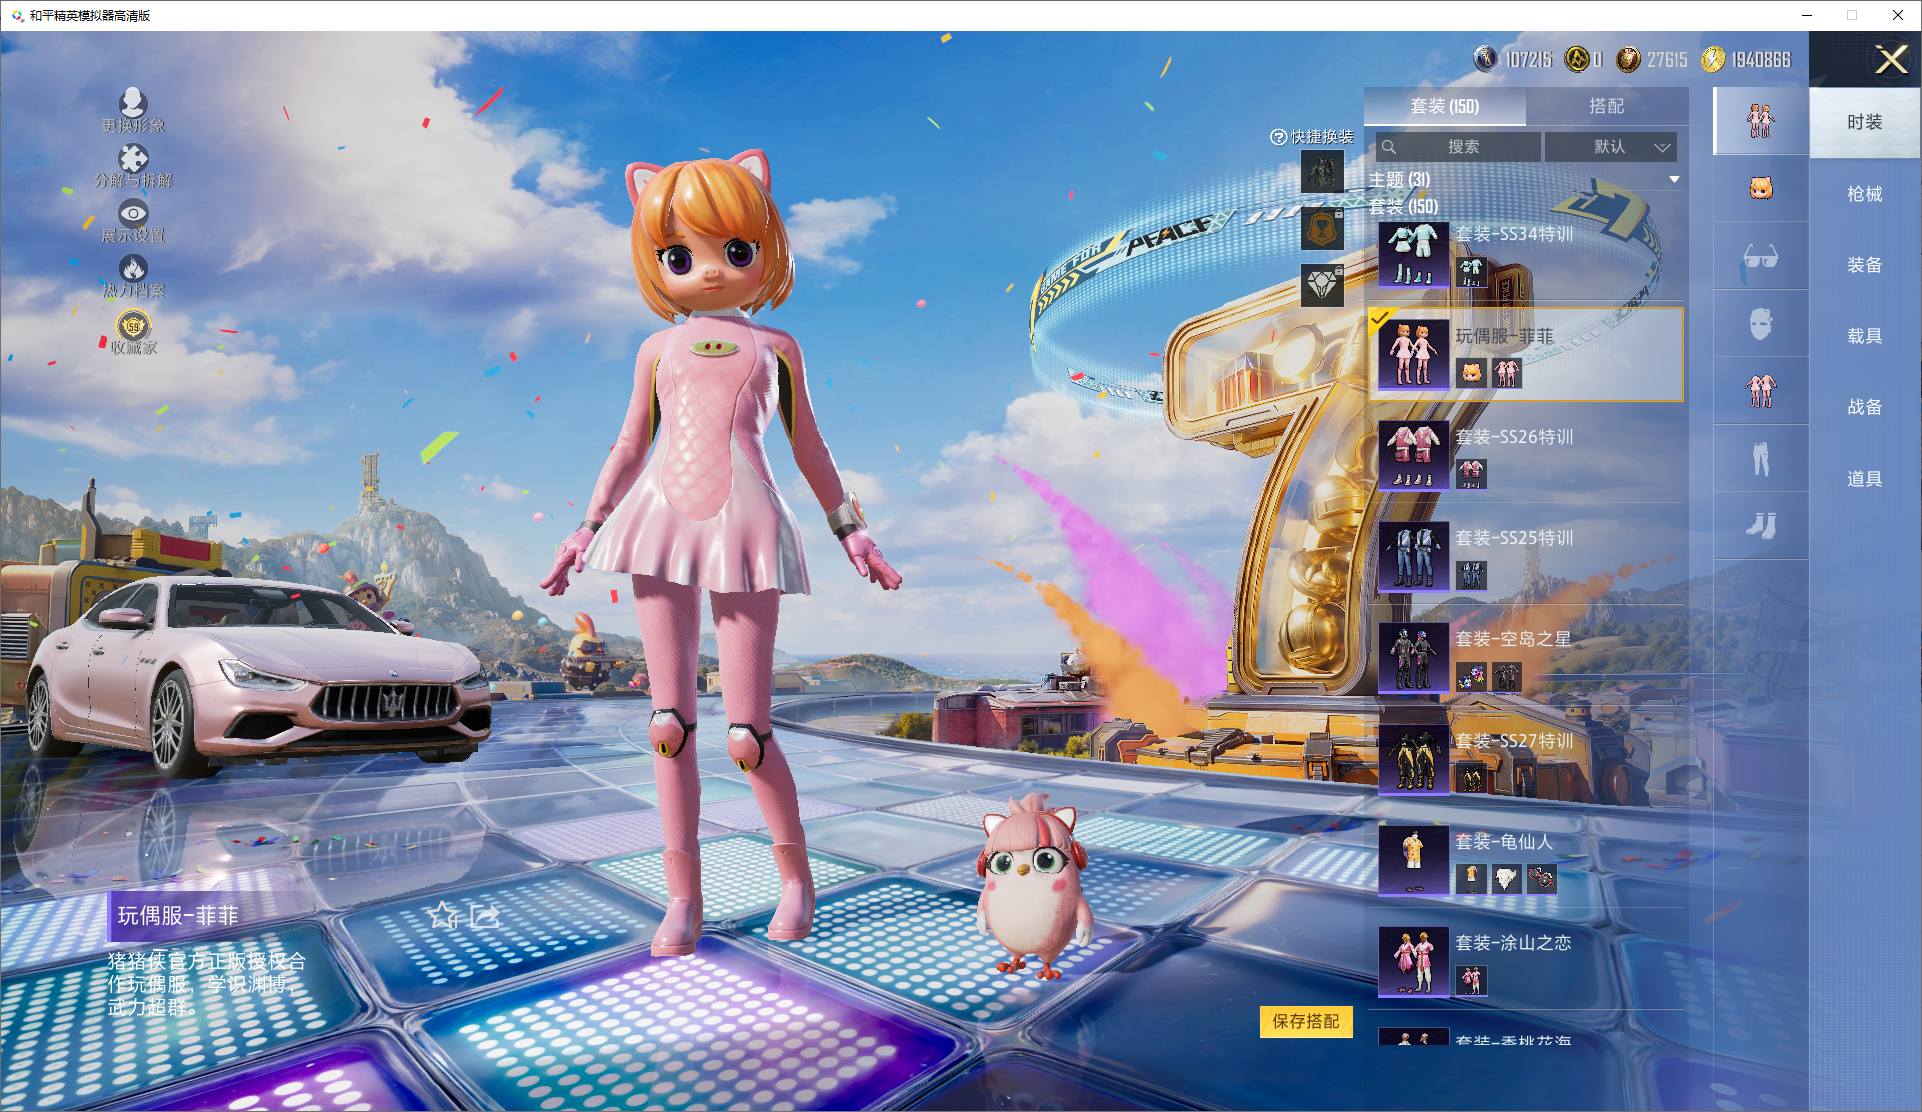This screenshot has width=1922, height=1112.
Task: Select the shoes category icon
Action: coord(1761,526)
